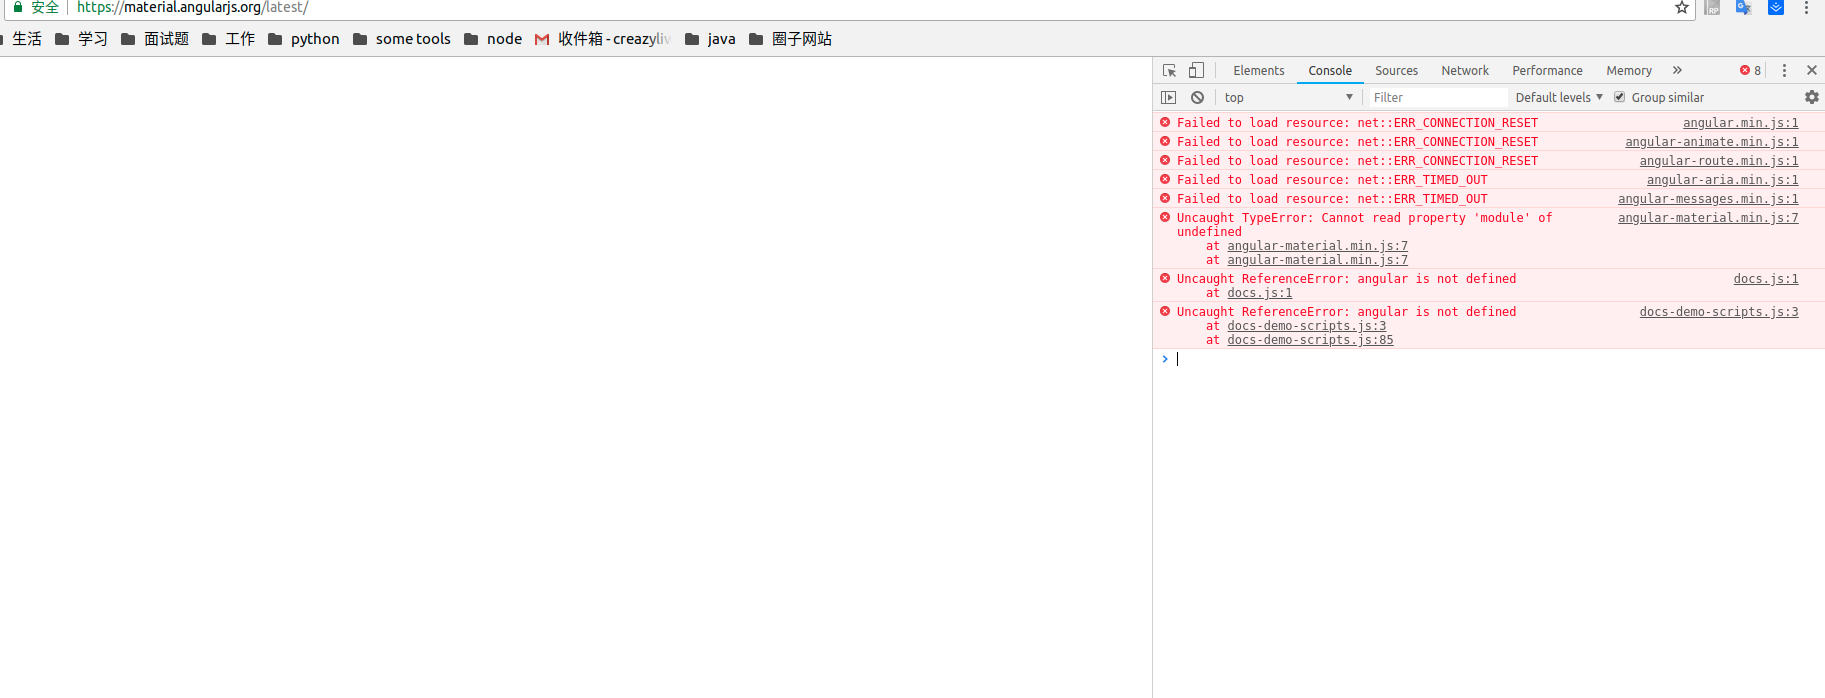Close the DevTools panel

[1811, 70]
